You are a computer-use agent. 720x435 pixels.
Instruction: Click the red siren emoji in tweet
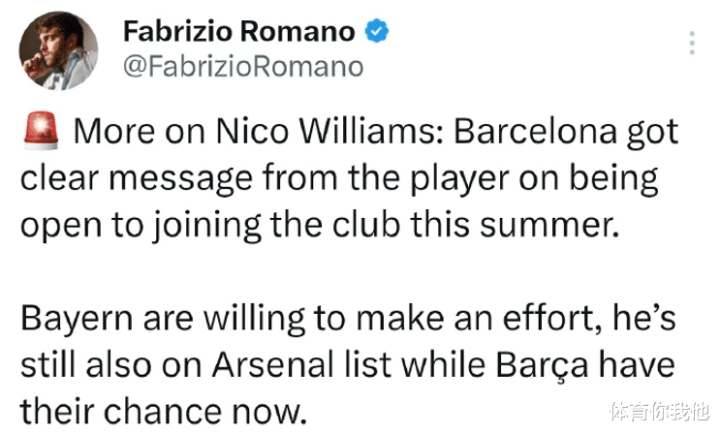(41, 130)
